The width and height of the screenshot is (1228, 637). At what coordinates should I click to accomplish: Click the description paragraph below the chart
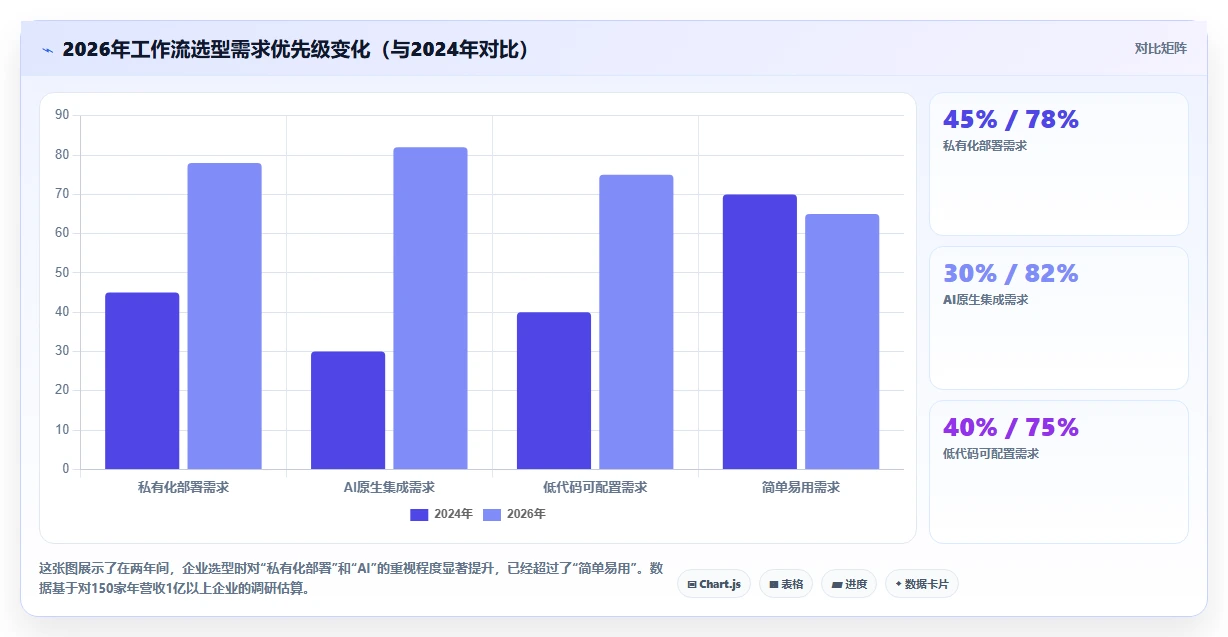tap(351, 578)
